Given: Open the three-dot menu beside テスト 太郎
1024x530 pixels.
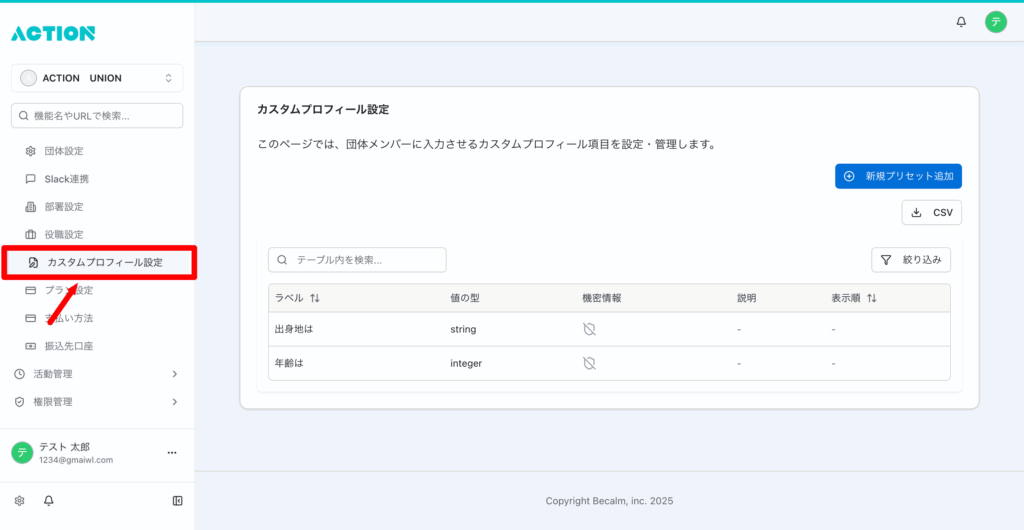Looking at the screenshot, I should coord(171,453).
